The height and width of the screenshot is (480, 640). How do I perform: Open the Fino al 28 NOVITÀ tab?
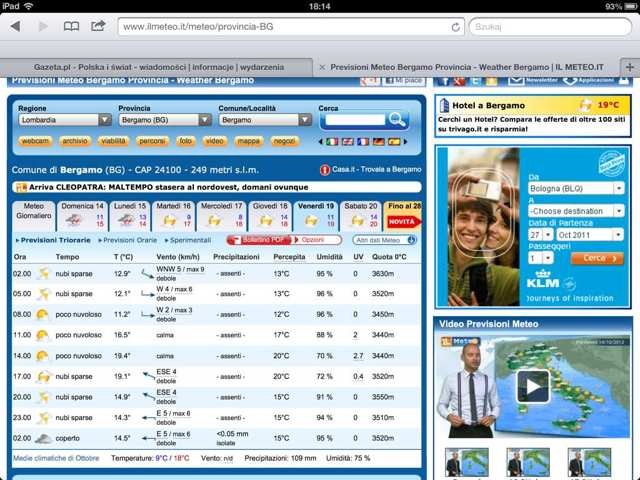[402, 216]
